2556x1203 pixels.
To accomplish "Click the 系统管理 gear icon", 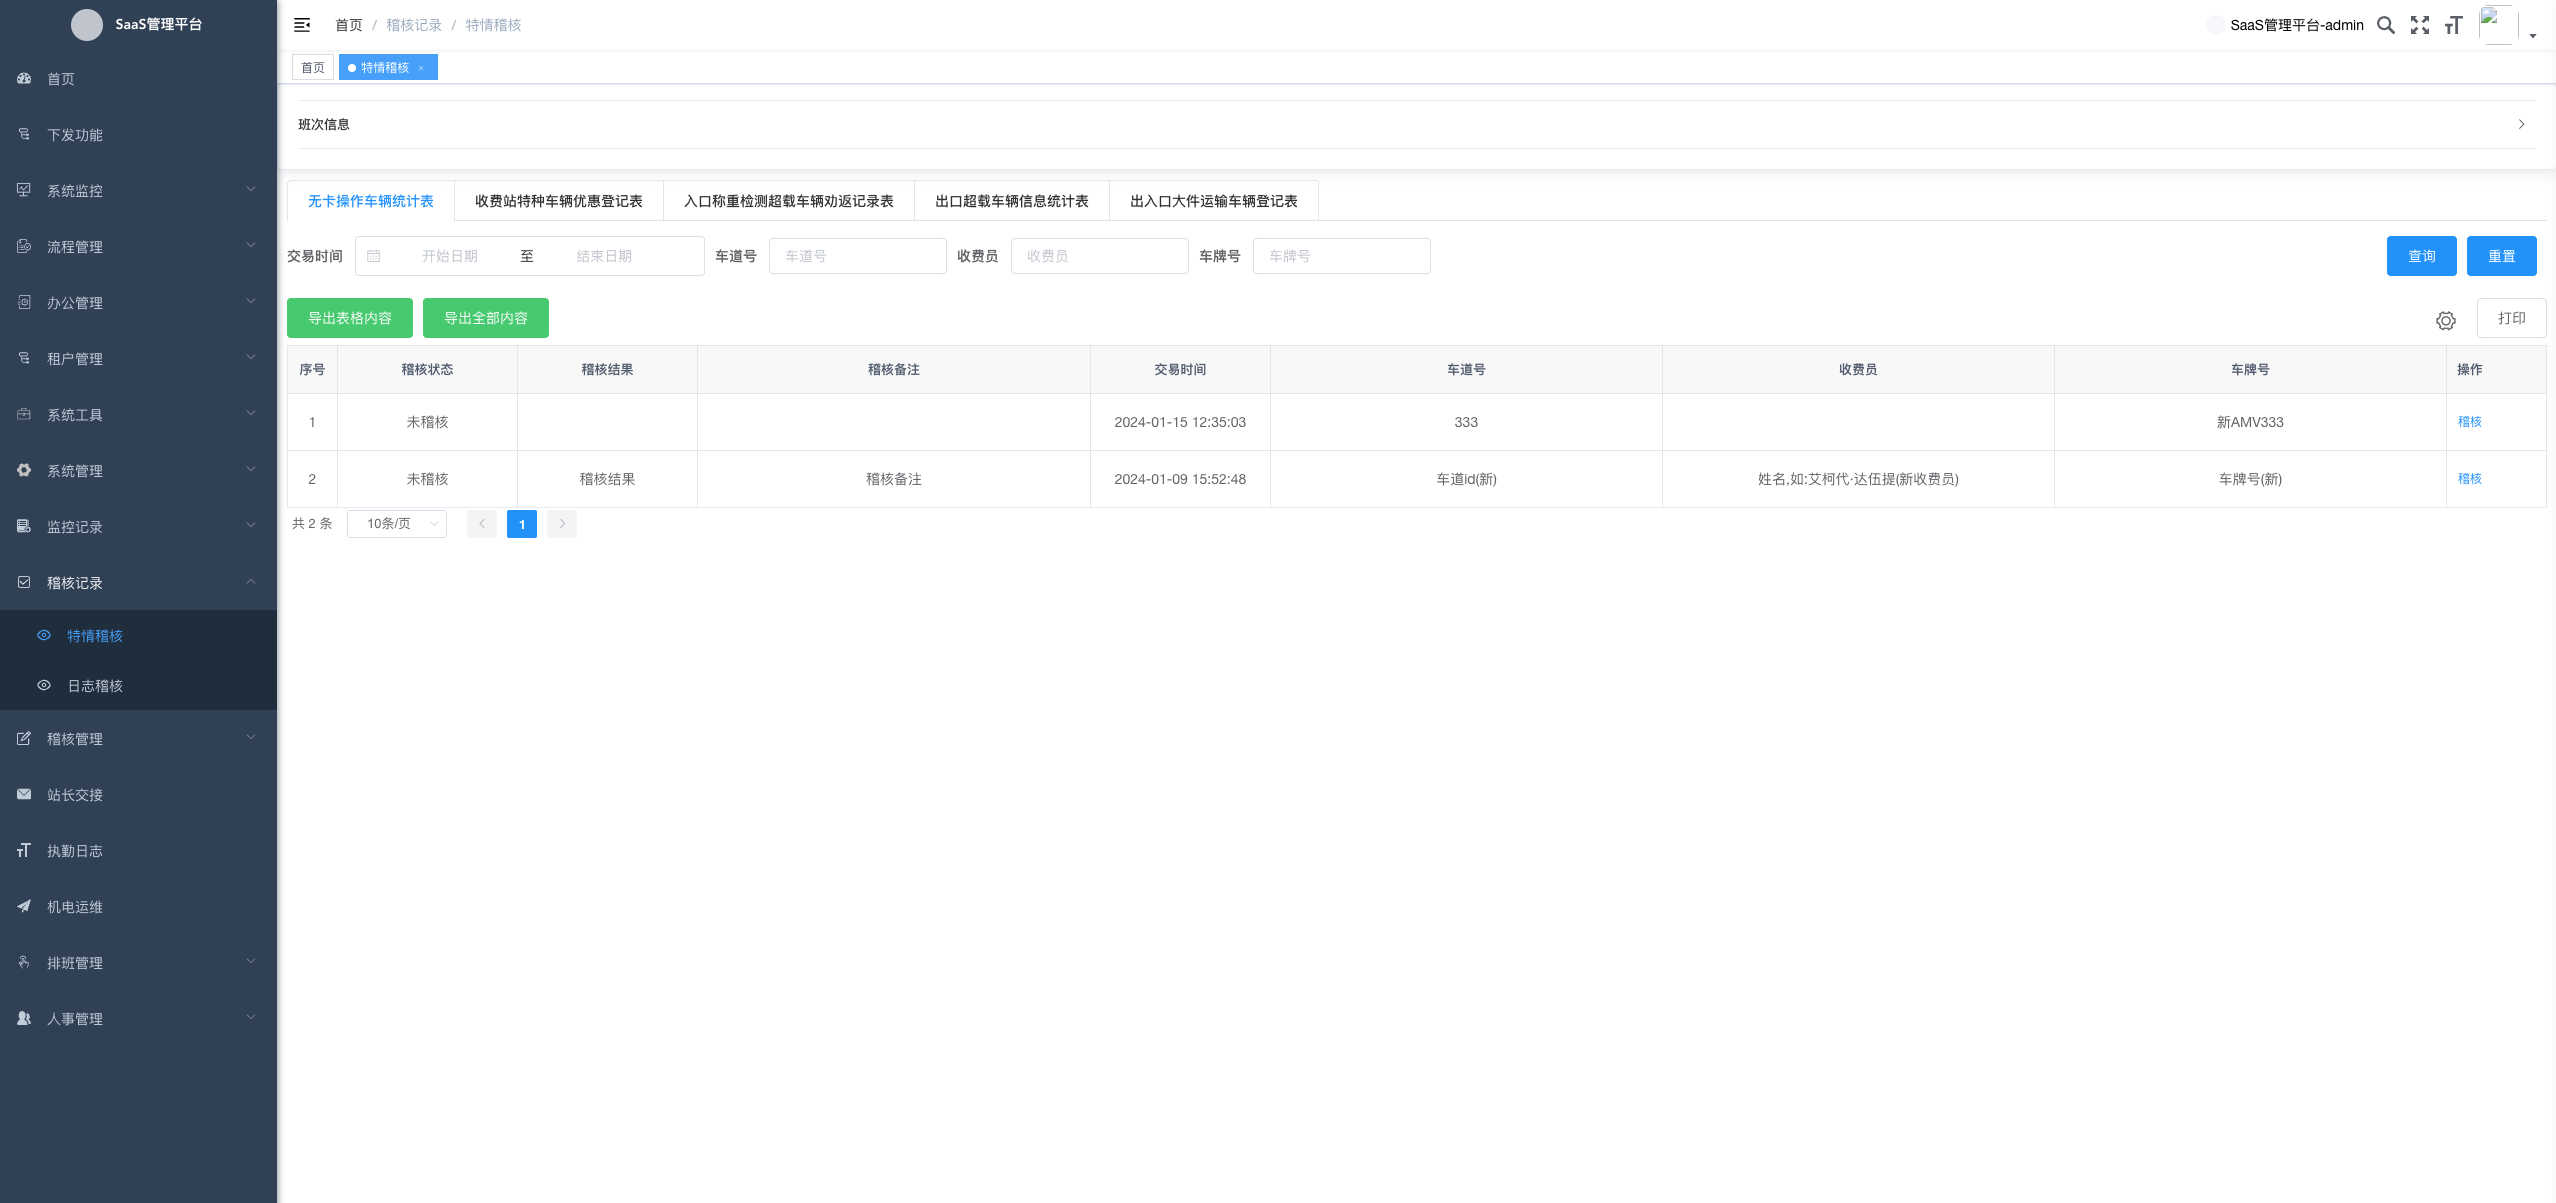I will coord(24,470).
